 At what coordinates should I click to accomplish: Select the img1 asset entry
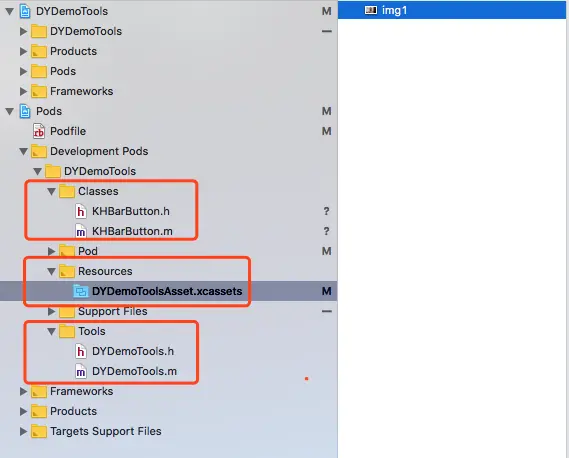click(452, 10)
